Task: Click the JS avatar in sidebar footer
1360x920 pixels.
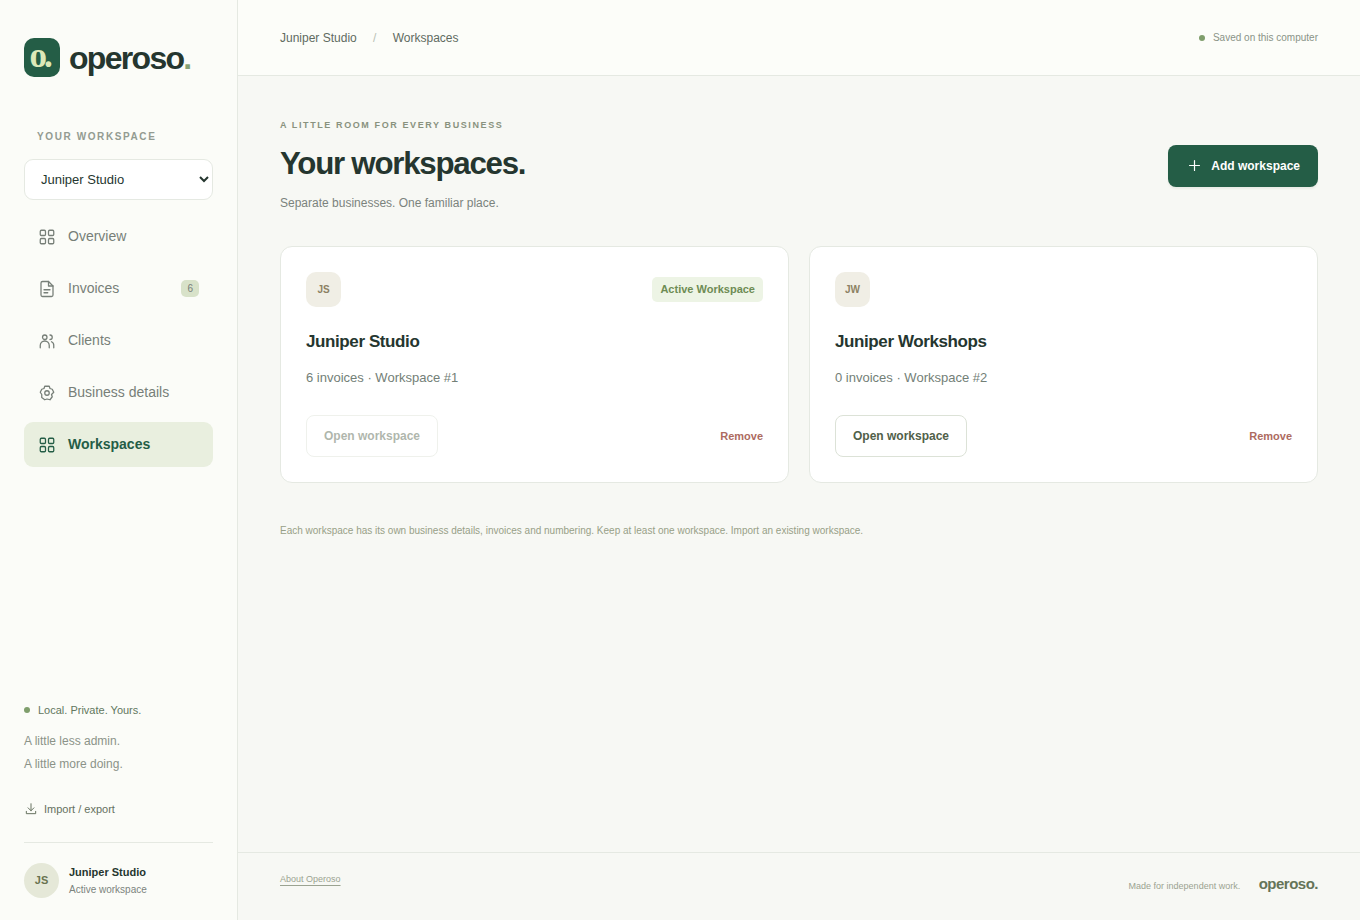Action: (x=41, y=880)
